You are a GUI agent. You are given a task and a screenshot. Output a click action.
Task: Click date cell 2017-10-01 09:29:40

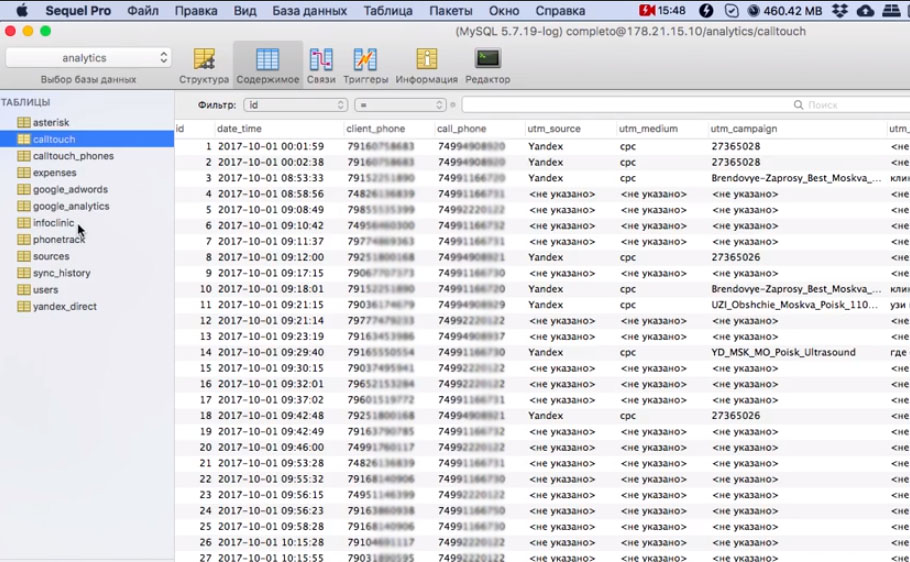click(x=271, y=352)
